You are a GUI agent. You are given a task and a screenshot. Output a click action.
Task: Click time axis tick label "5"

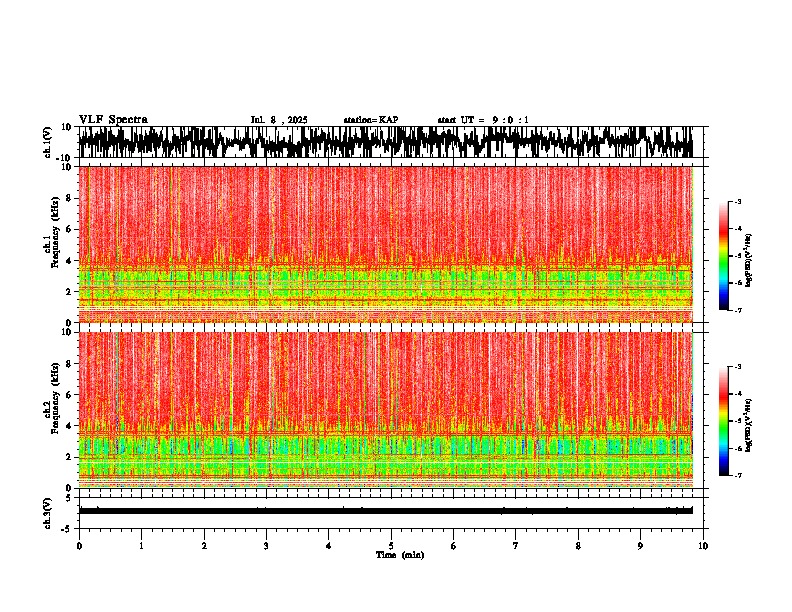tap(391, 546)
